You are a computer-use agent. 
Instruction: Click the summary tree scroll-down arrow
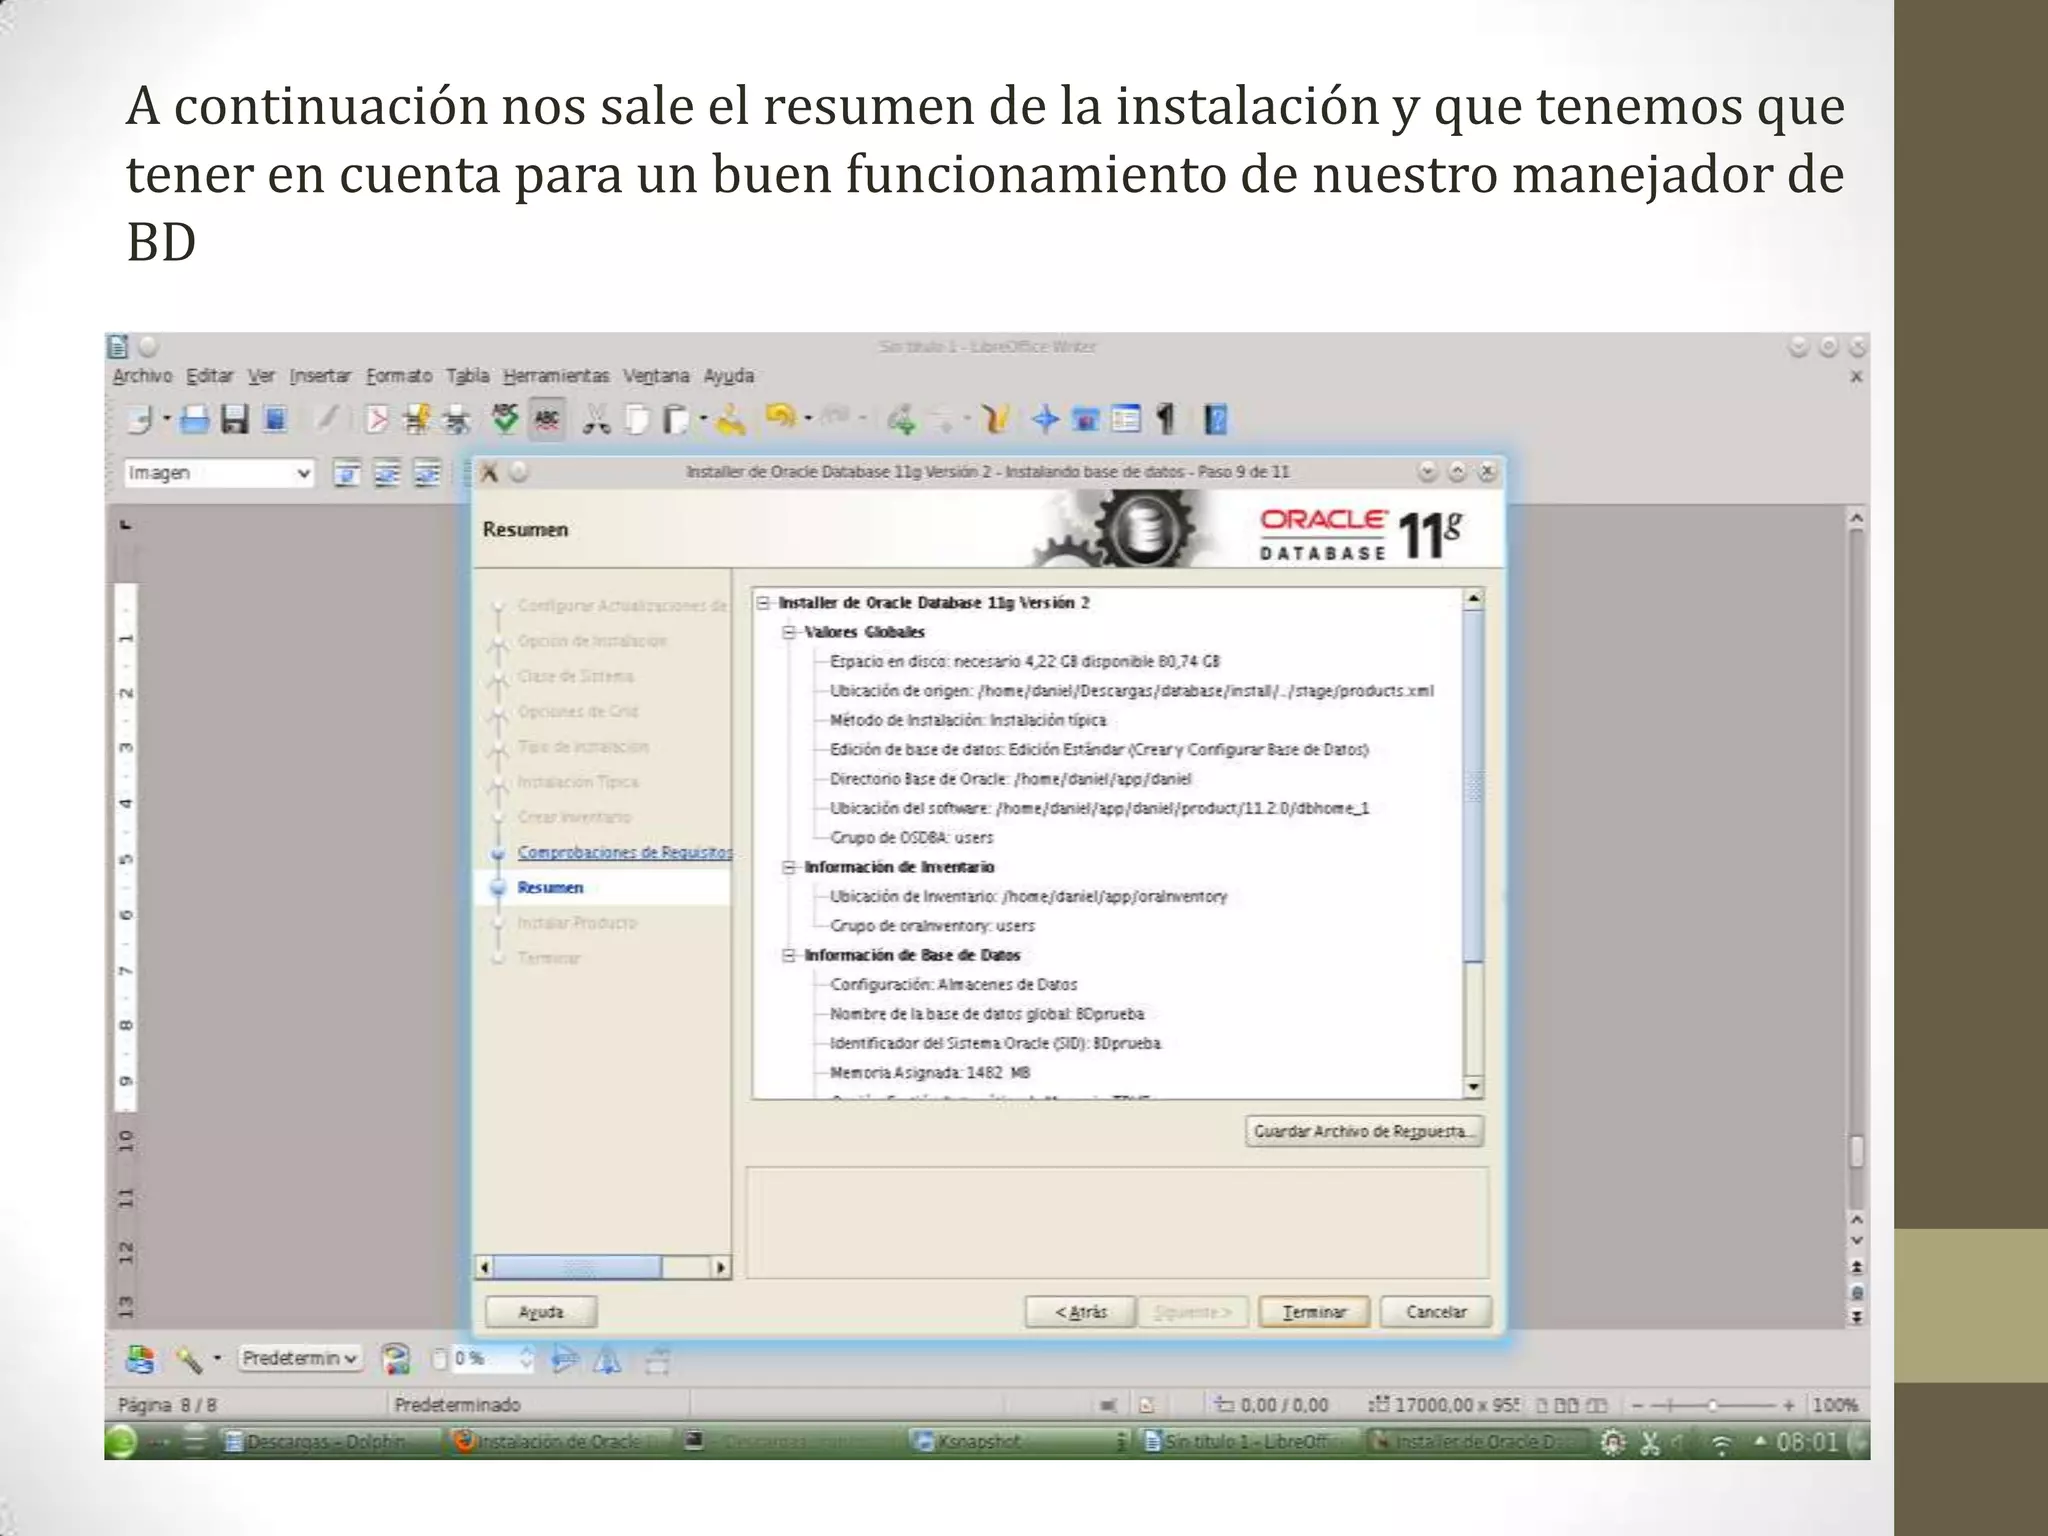[x=1473, y=1087]
